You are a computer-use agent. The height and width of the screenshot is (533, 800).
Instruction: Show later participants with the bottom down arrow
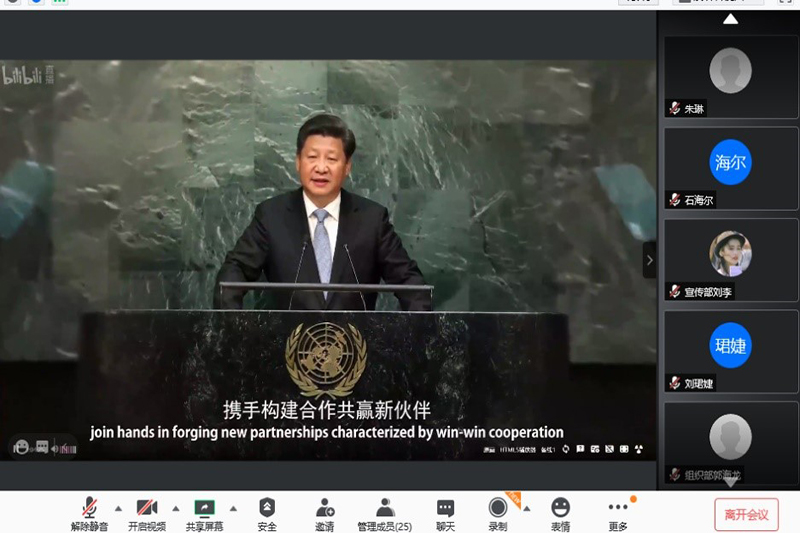coord(731,483)
